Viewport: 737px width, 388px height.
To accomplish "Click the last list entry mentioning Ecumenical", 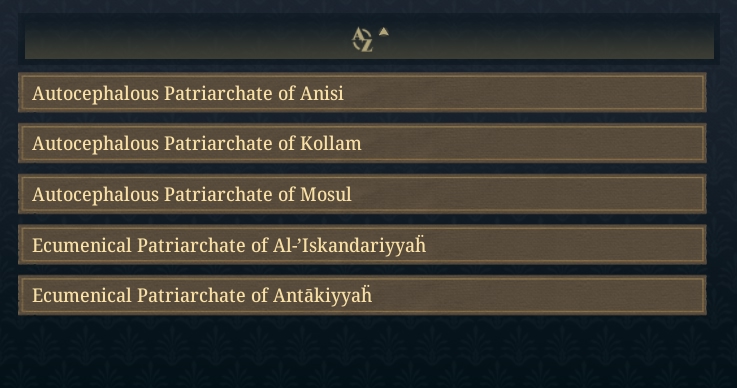I will (362, 295).
